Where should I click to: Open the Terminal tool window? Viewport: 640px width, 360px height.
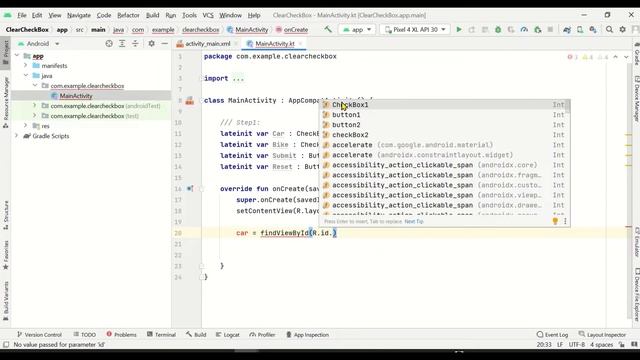coord(161,335)
